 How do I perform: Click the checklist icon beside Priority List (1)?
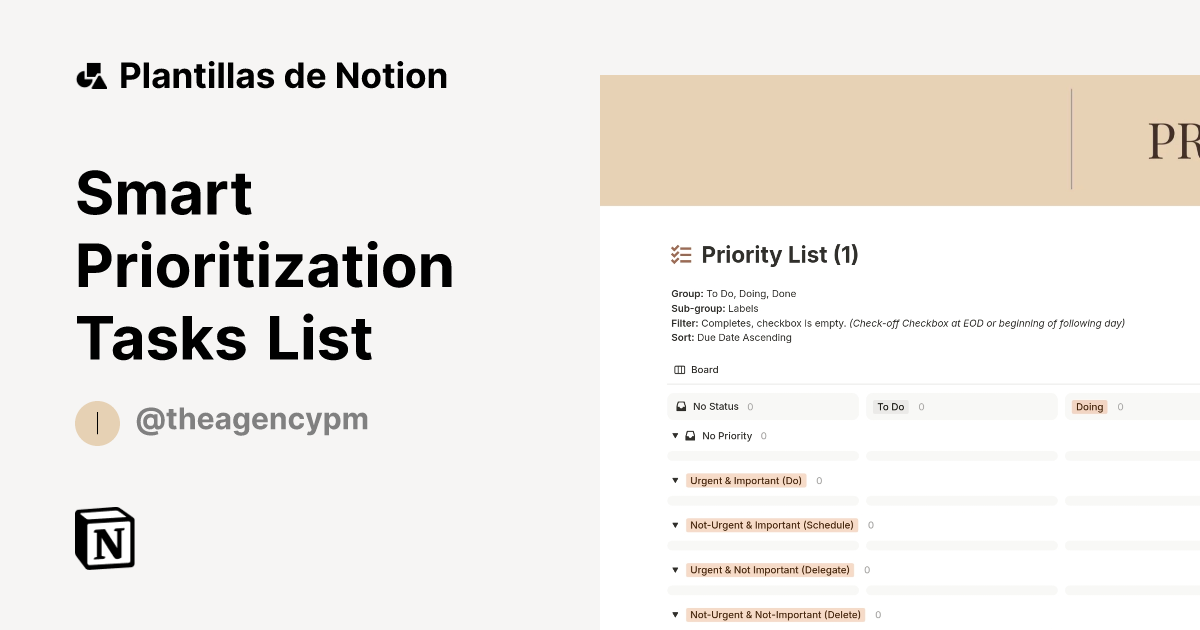pos(681,255)
